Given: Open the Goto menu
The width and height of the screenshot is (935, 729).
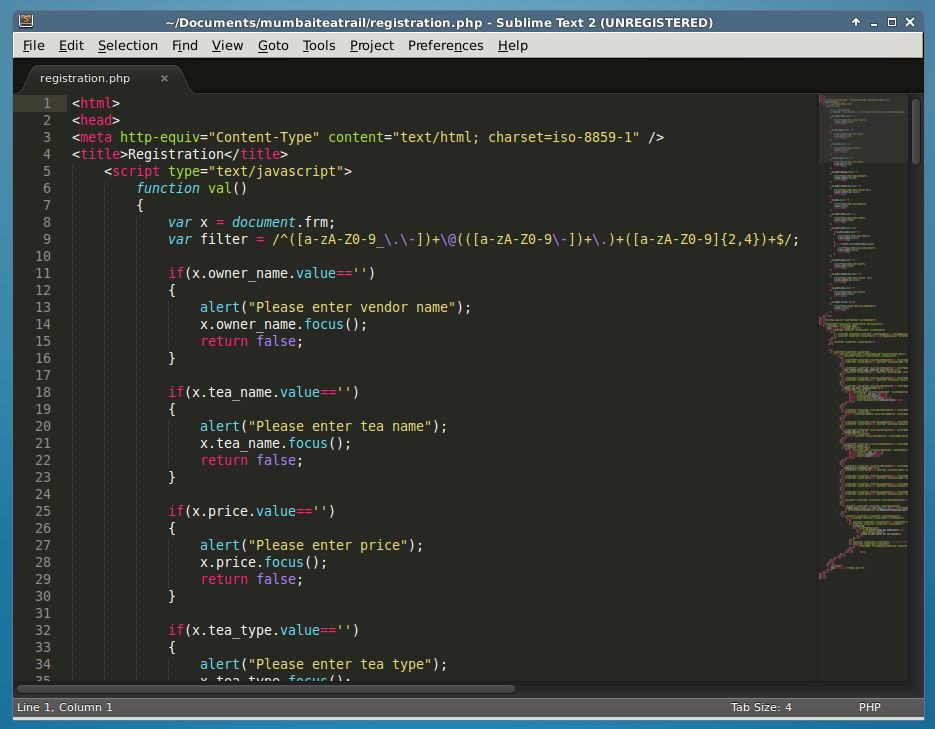Looking at the screenshot, I should click(x=273, y=45).
